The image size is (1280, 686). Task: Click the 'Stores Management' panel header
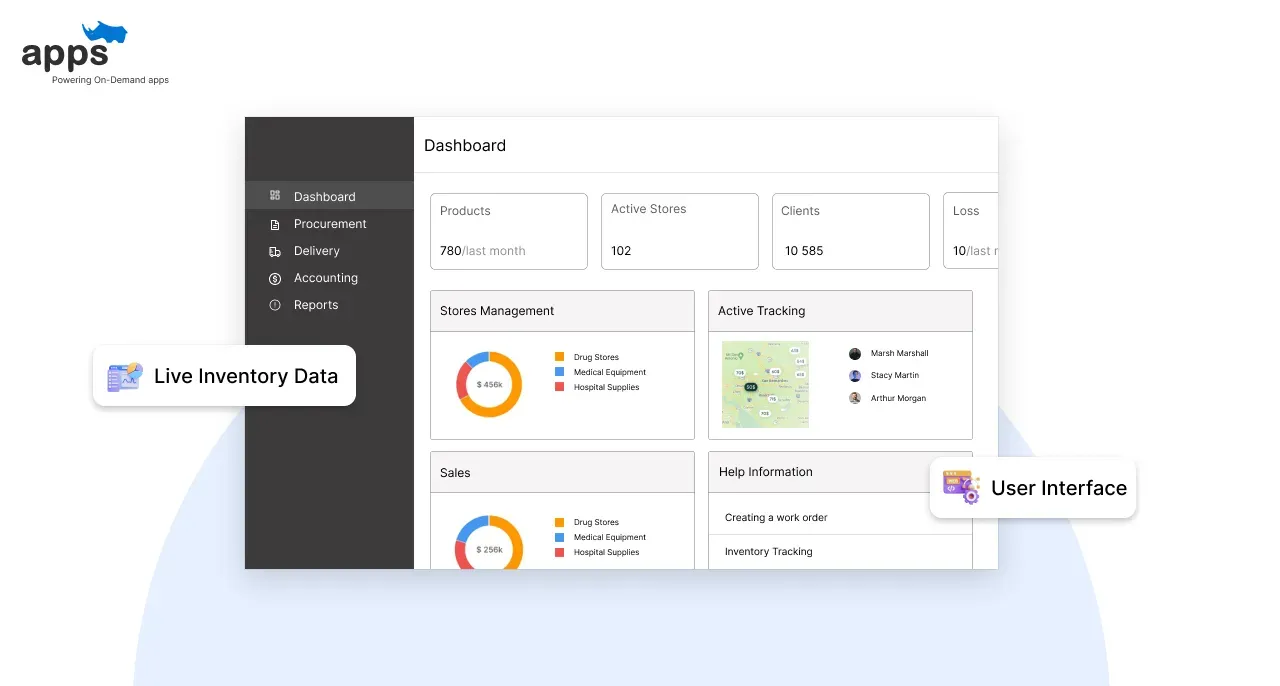coord(562,311)
